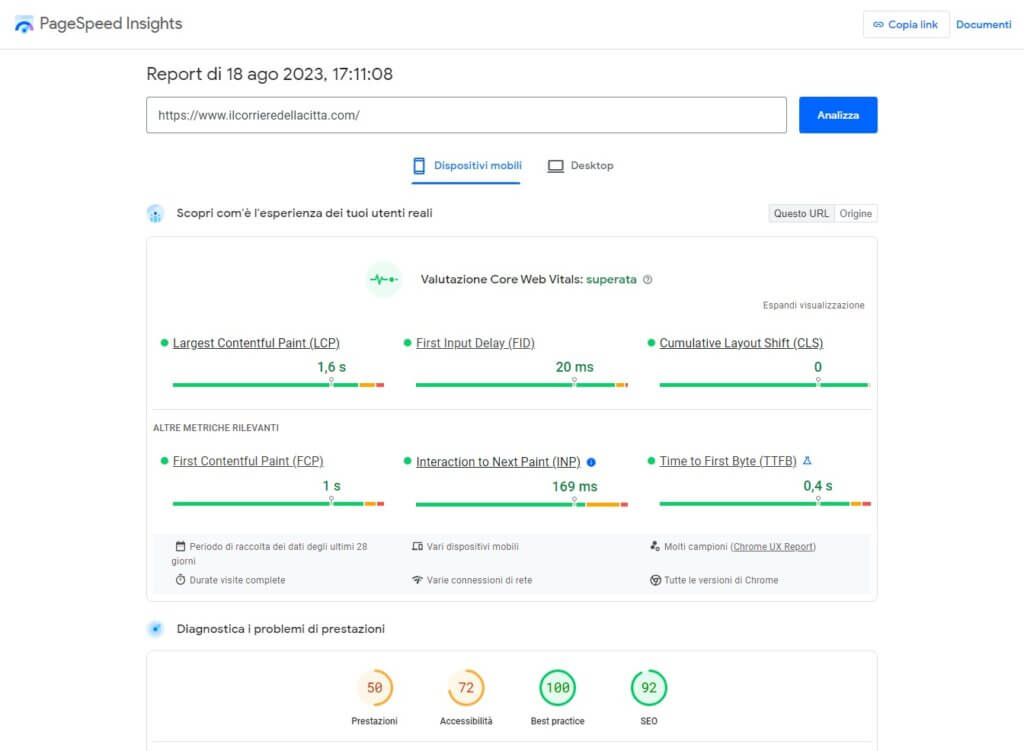Image resolution: width=1024 pixels, height=751 pixels.
Task: Click the info icon next to INP
Action: (x=591, y=462)
